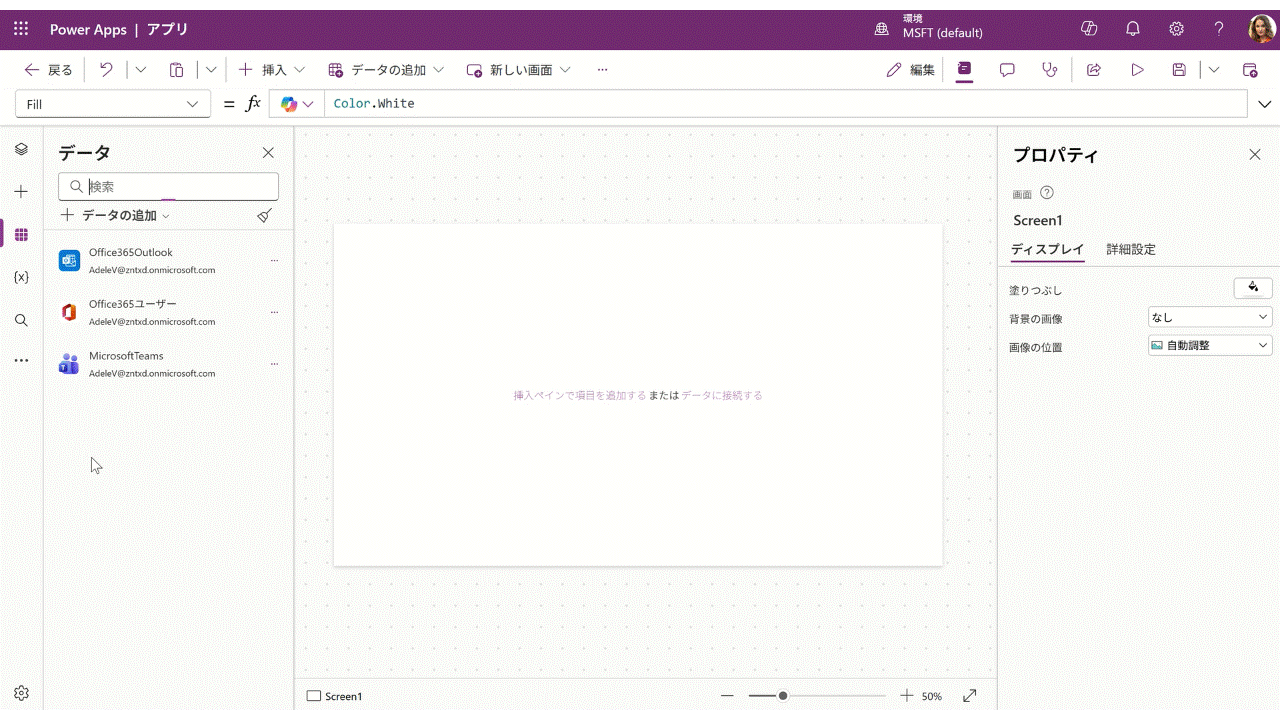Click the Share app icon
This screenshot has width=1280, height=720.
pyautogui.click(x=1094, y=70)
